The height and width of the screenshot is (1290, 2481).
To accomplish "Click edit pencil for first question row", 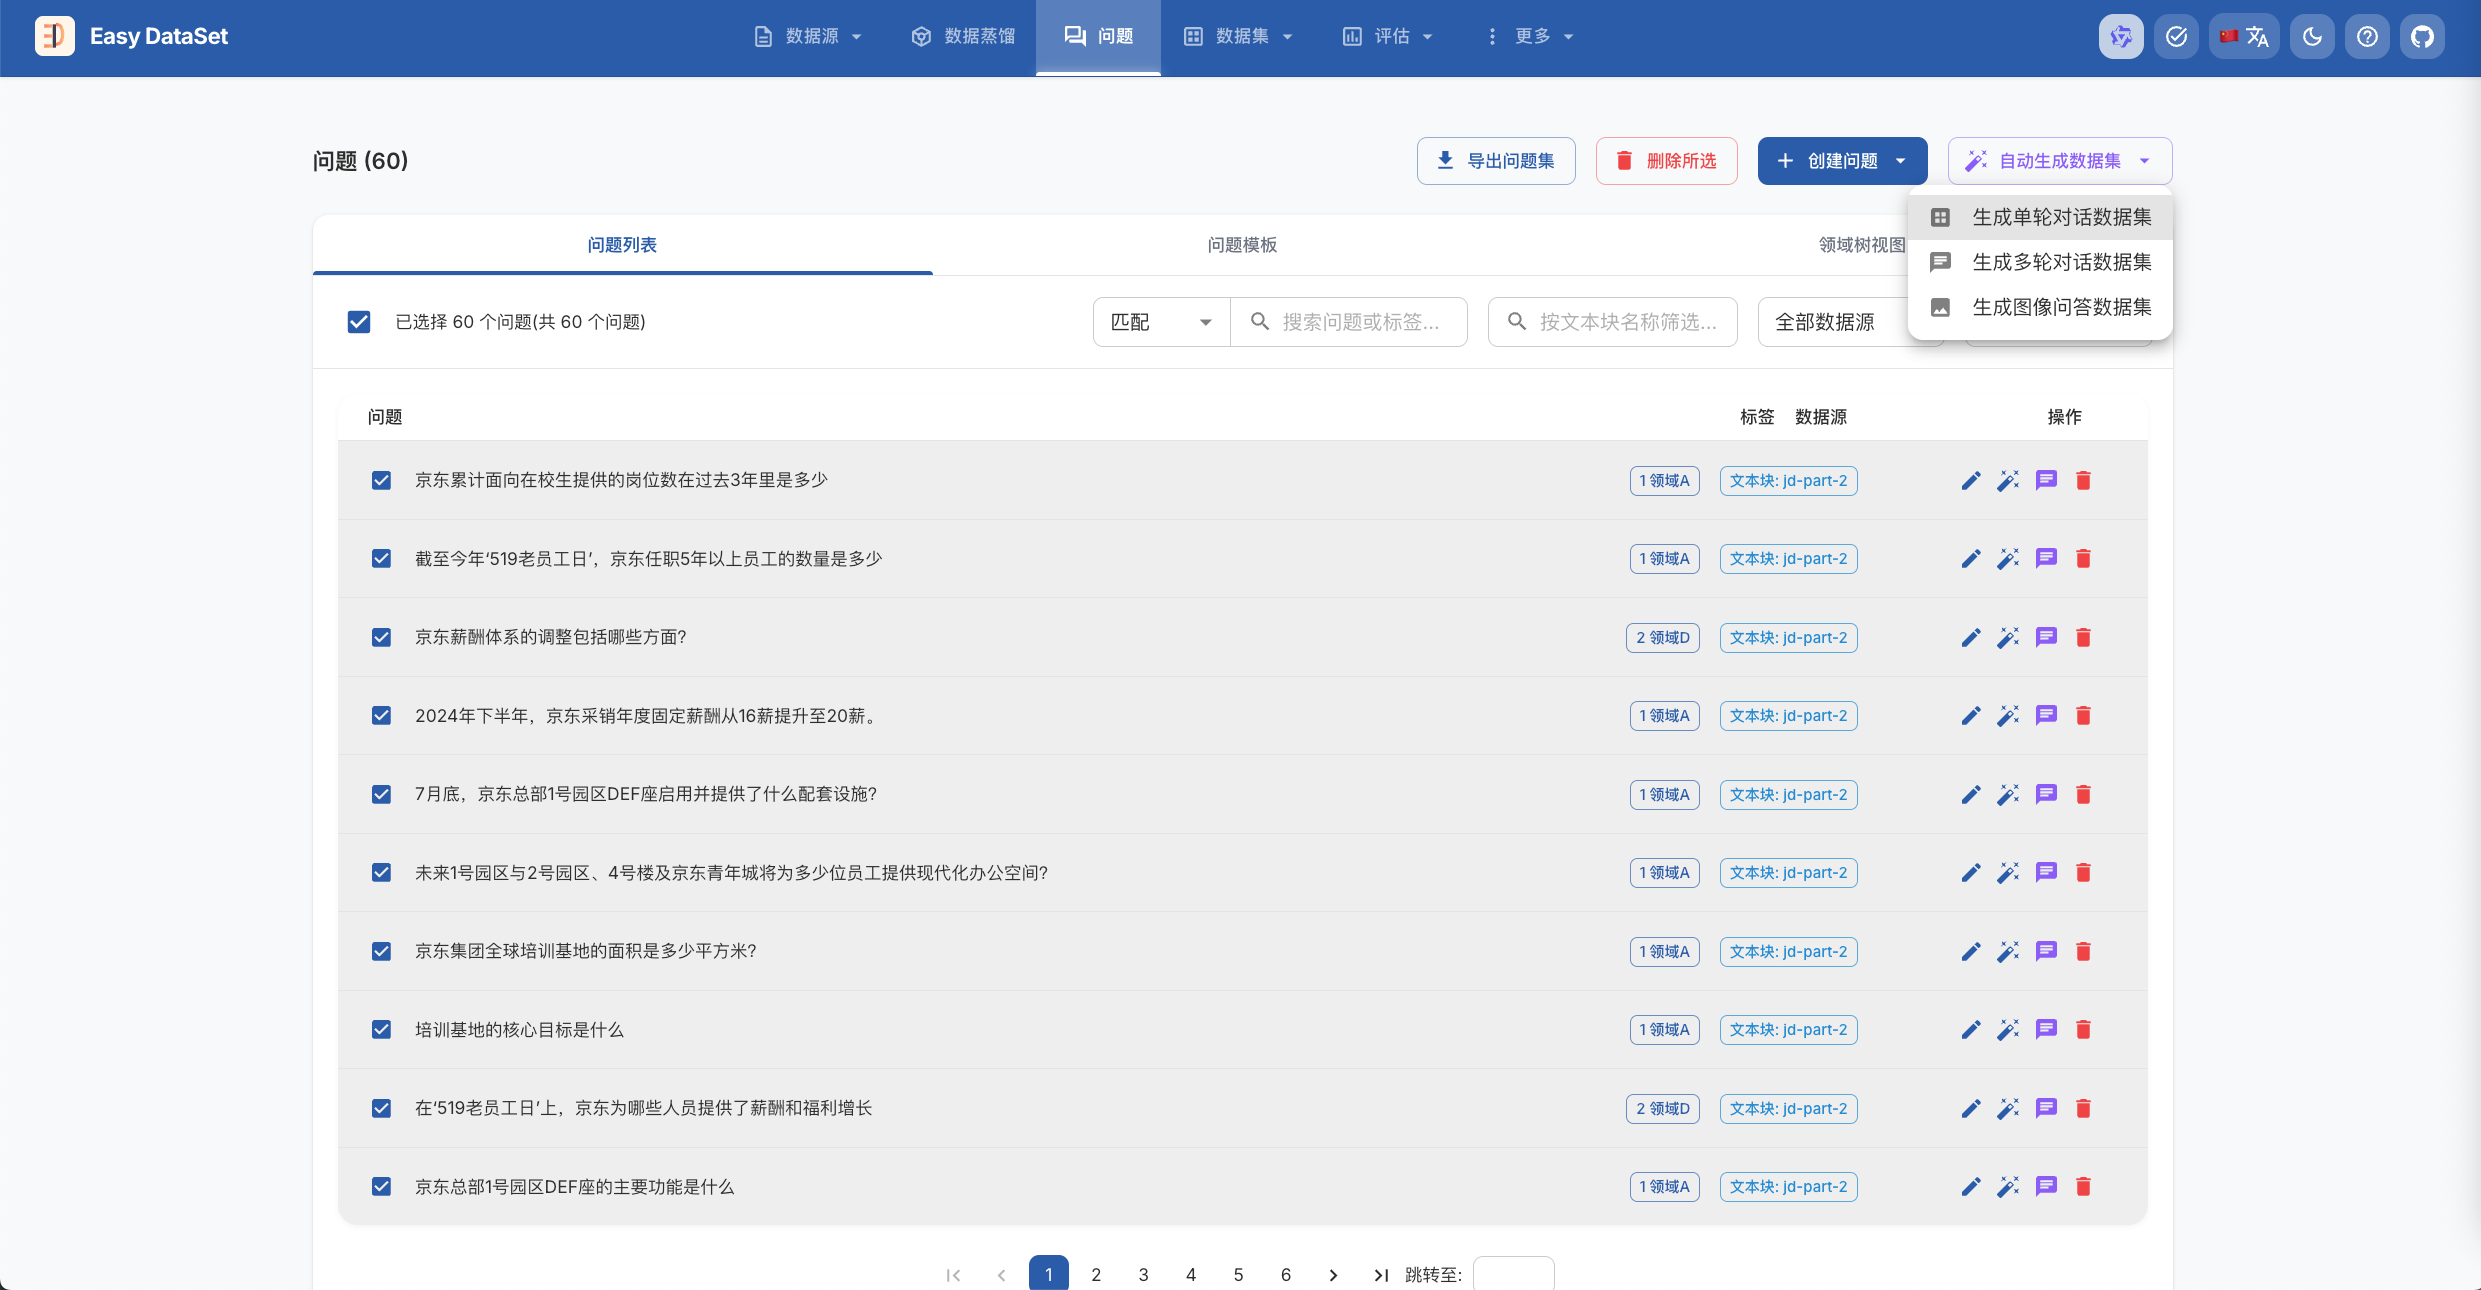I will [1970, 481].
